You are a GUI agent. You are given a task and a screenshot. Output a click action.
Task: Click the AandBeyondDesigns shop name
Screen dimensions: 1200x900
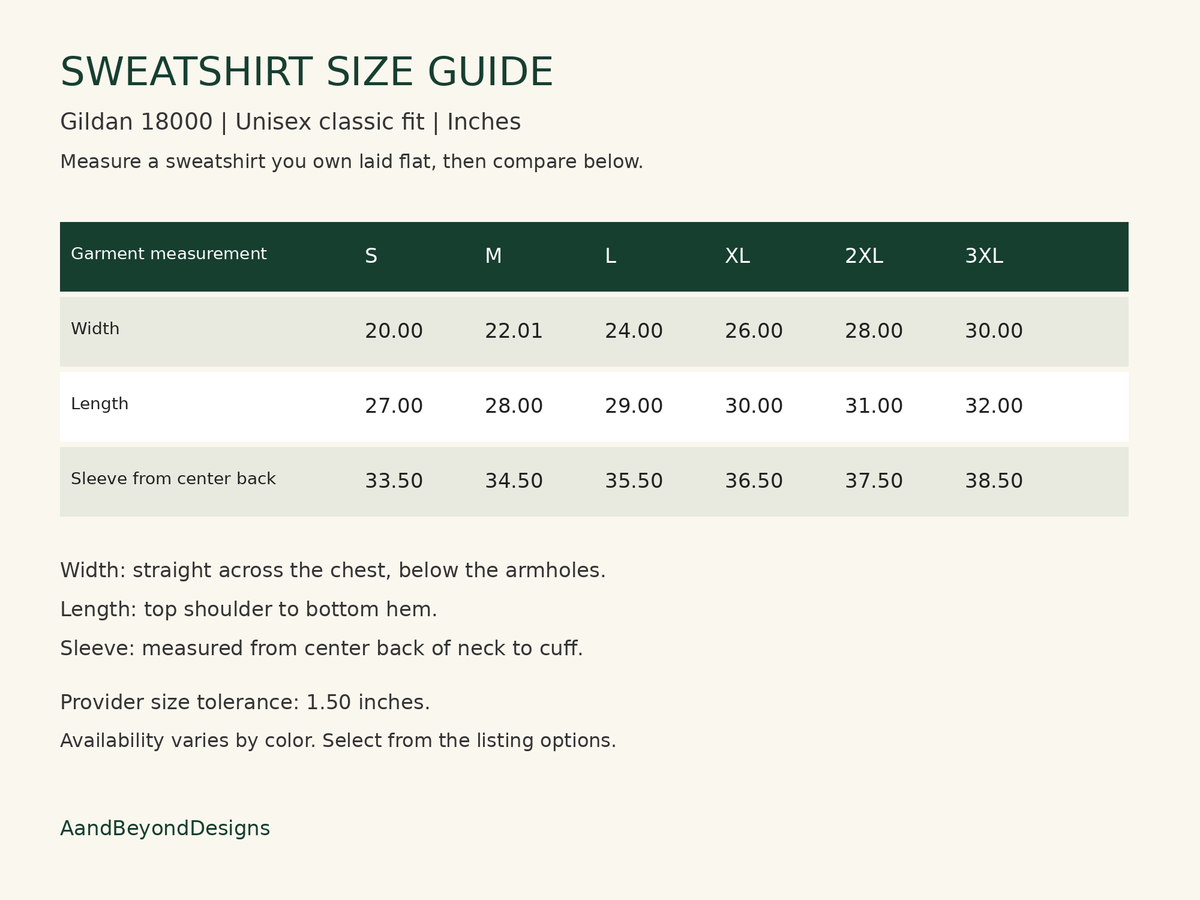click(x=165, y=829)
